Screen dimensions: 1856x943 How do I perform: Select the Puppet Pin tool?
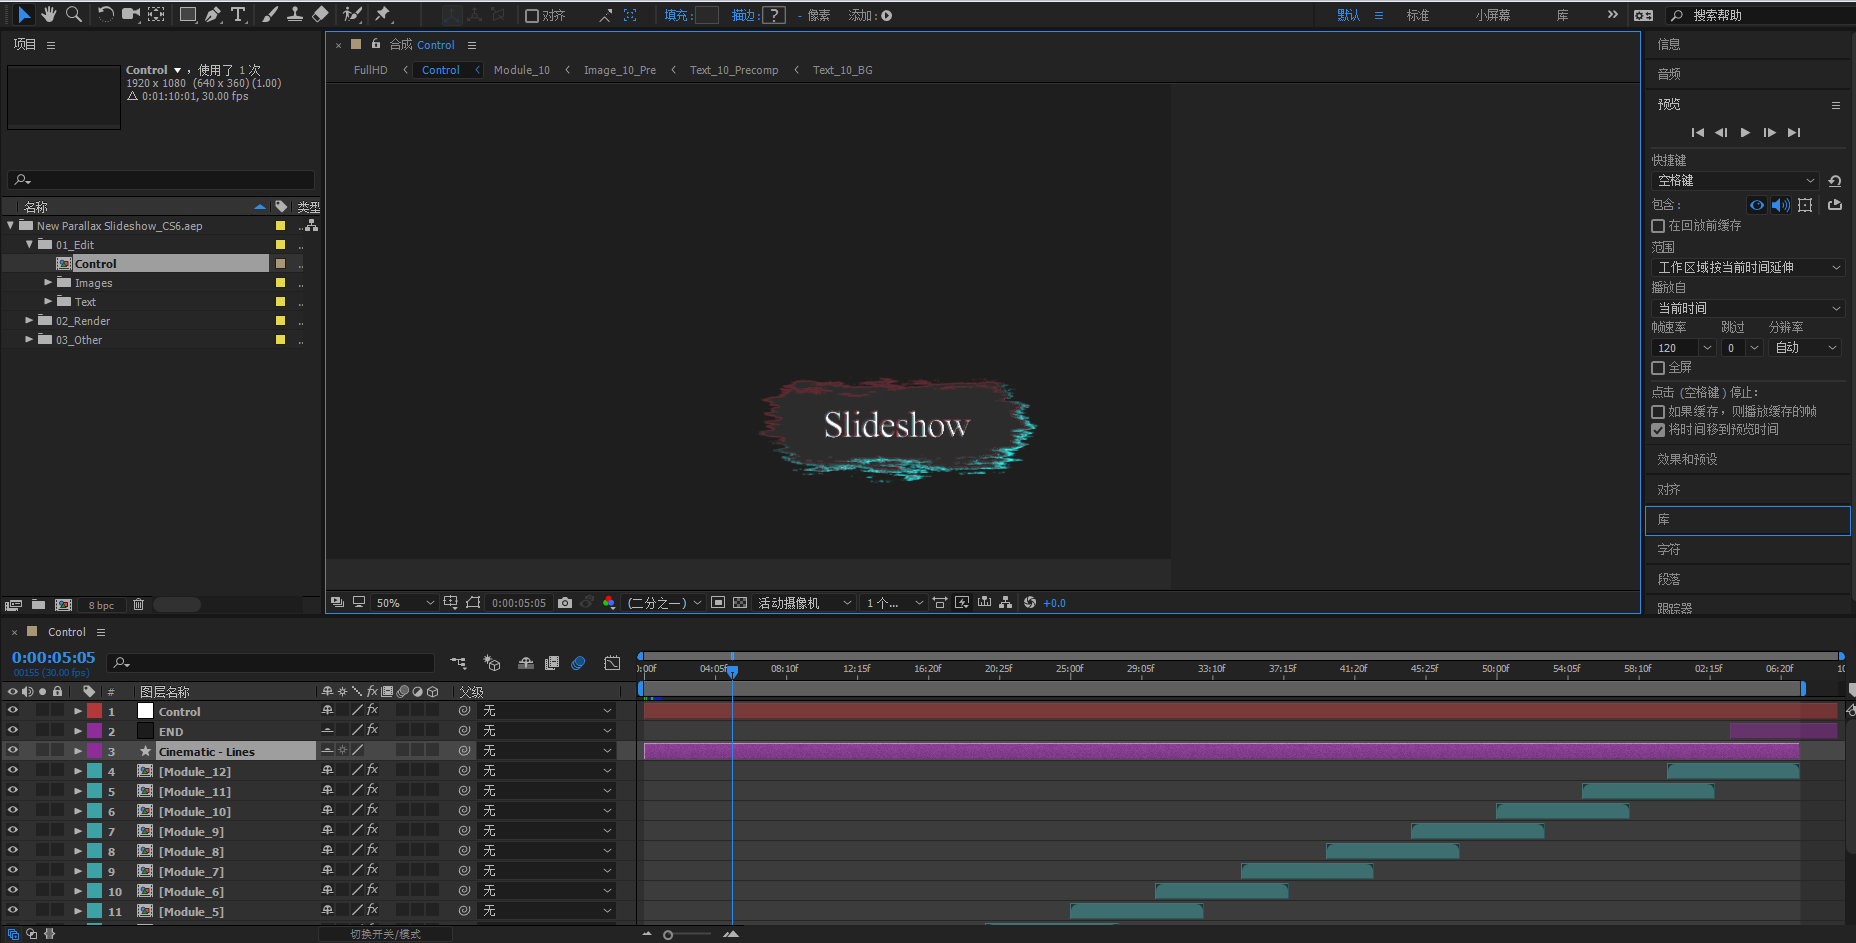click(x=382, y=14)
